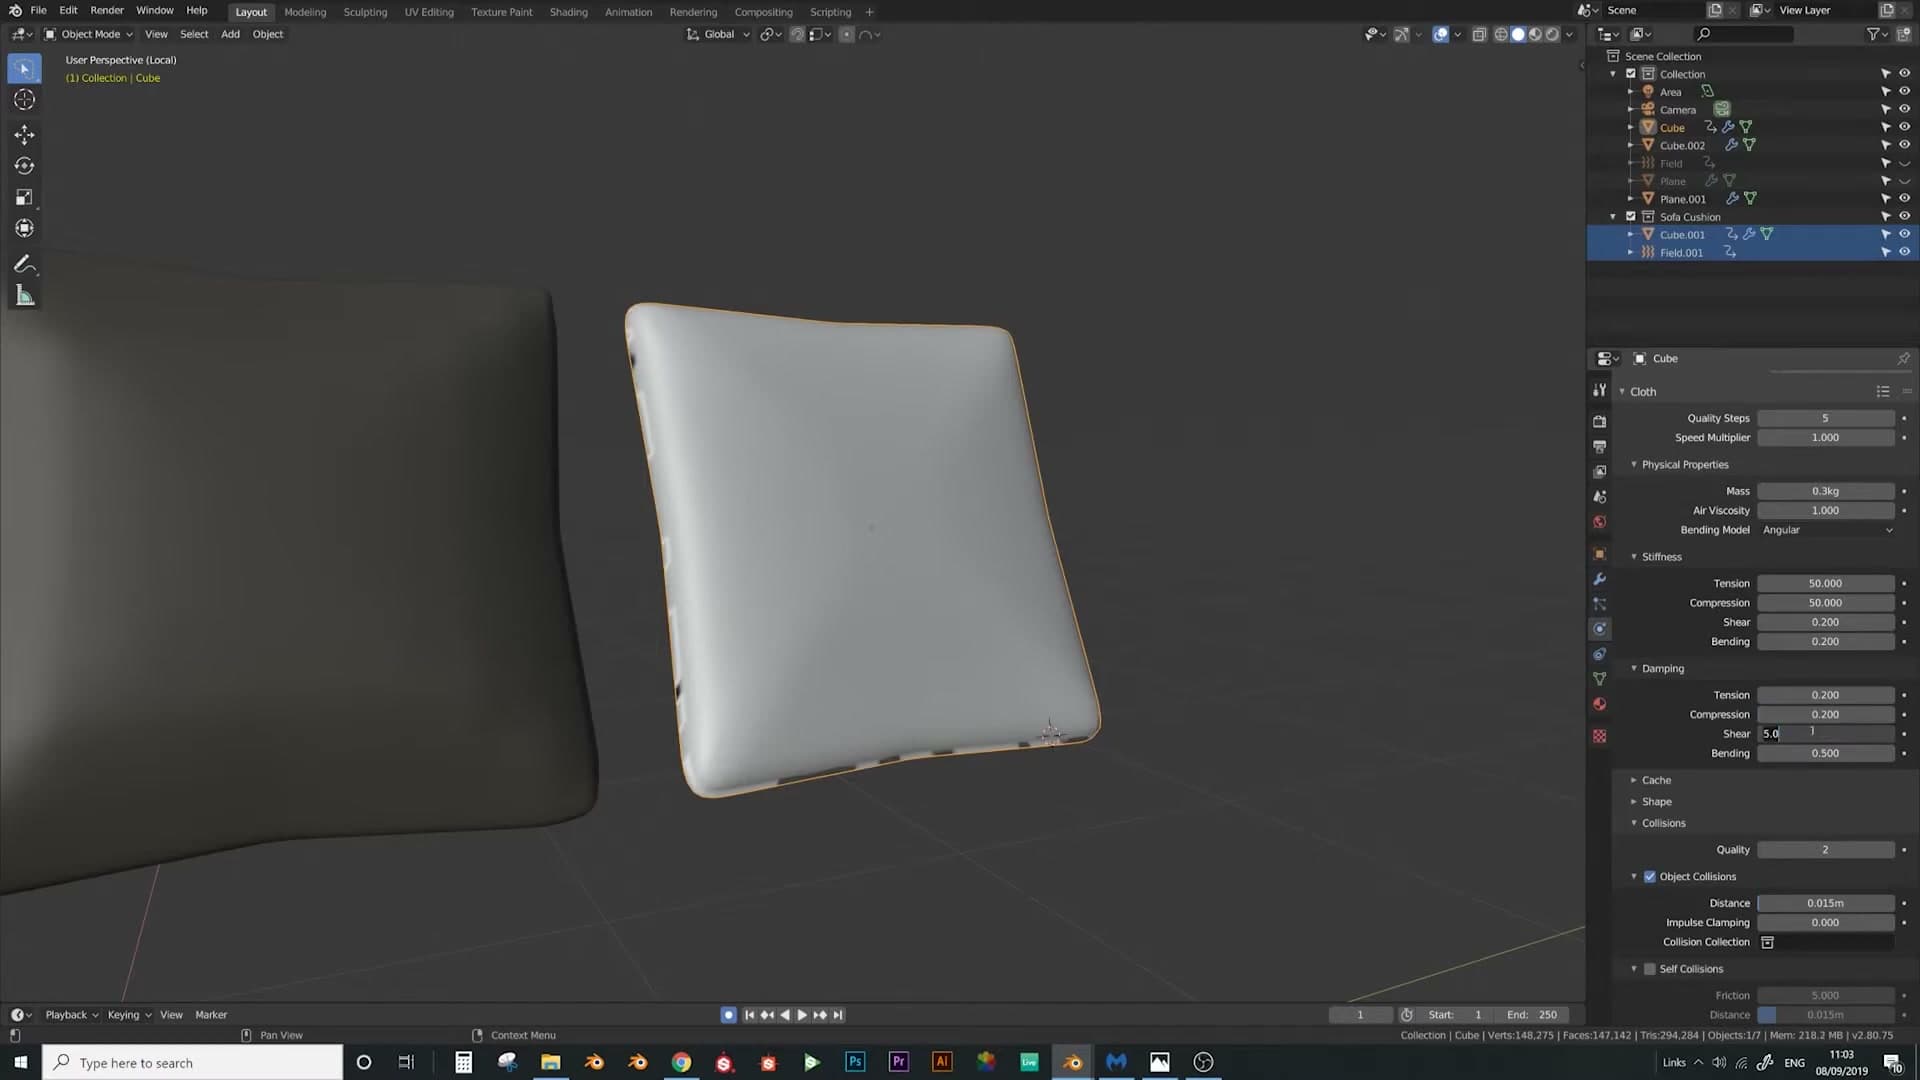This screenshot has width=1920, height=1080.
Task: Open the Render properties tab
Action: (1599, 421)
